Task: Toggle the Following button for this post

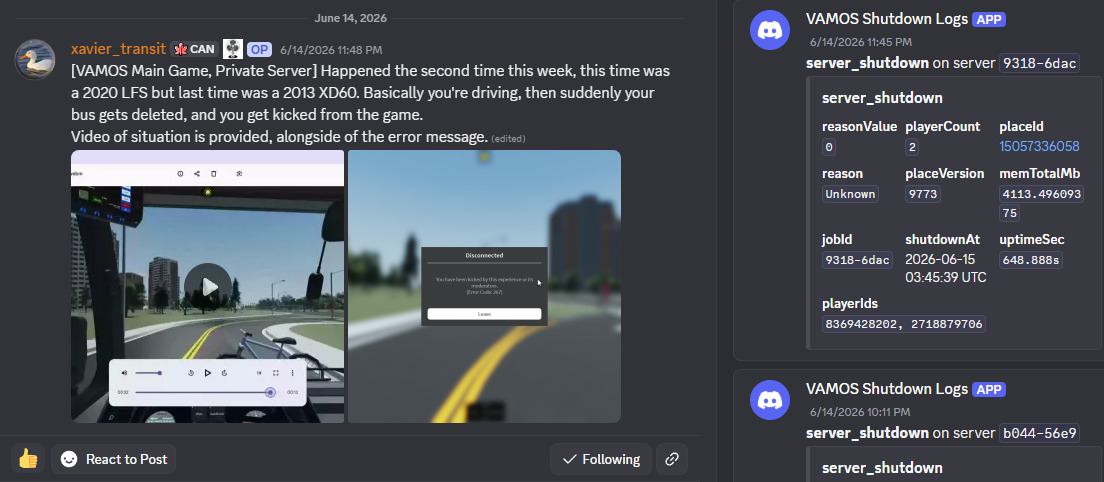Action: [601, 459]
